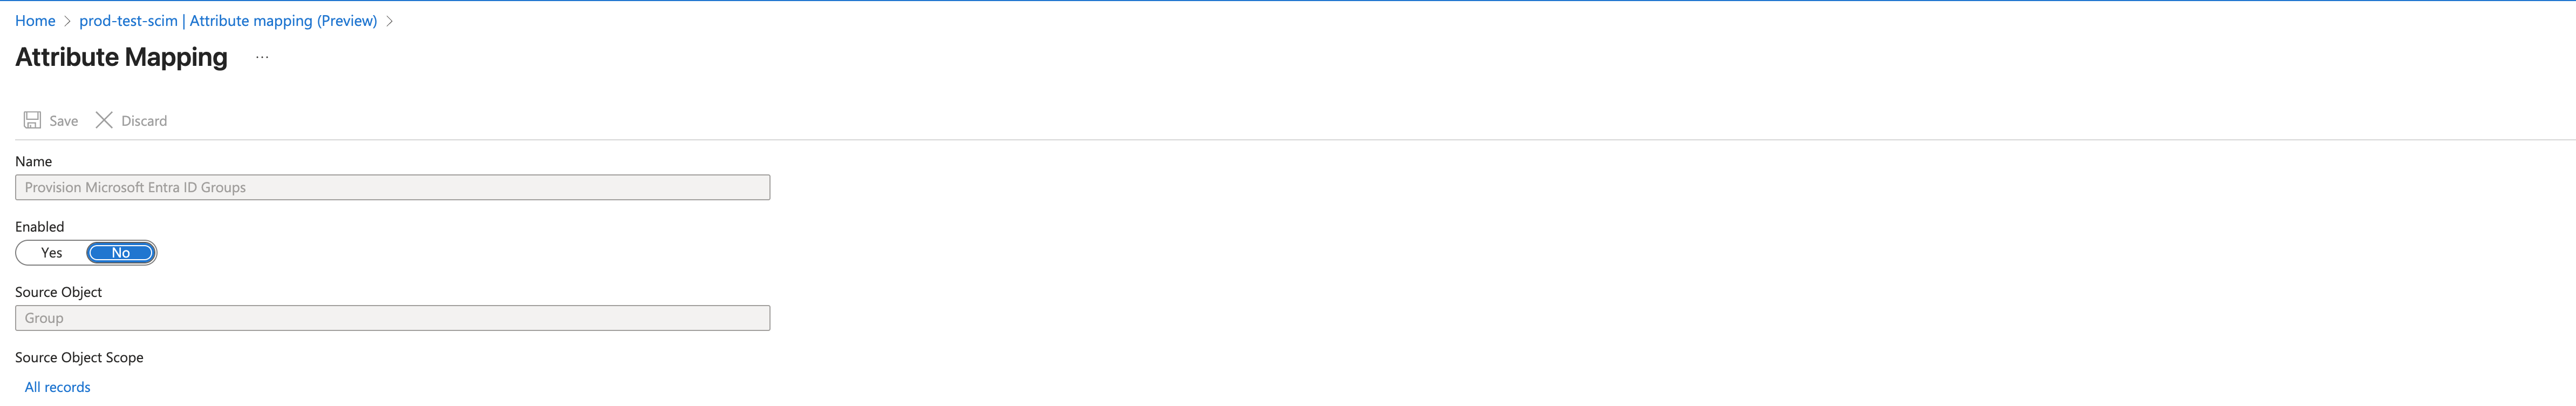
Task: Click the Name field label
Action: 33,161
